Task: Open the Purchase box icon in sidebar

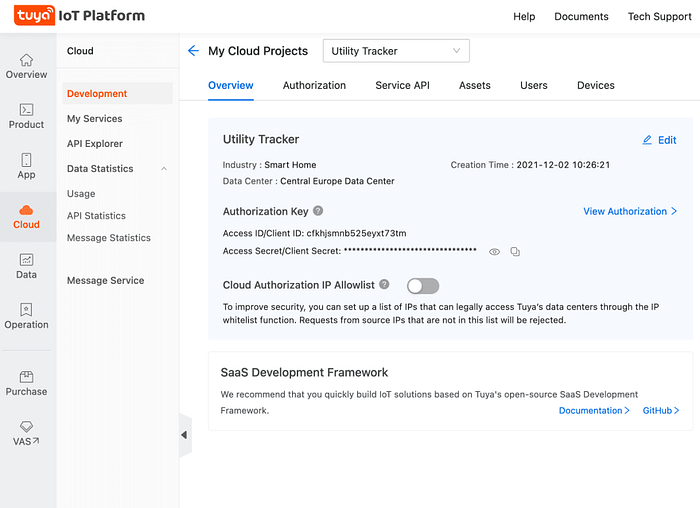Action: 26,377
